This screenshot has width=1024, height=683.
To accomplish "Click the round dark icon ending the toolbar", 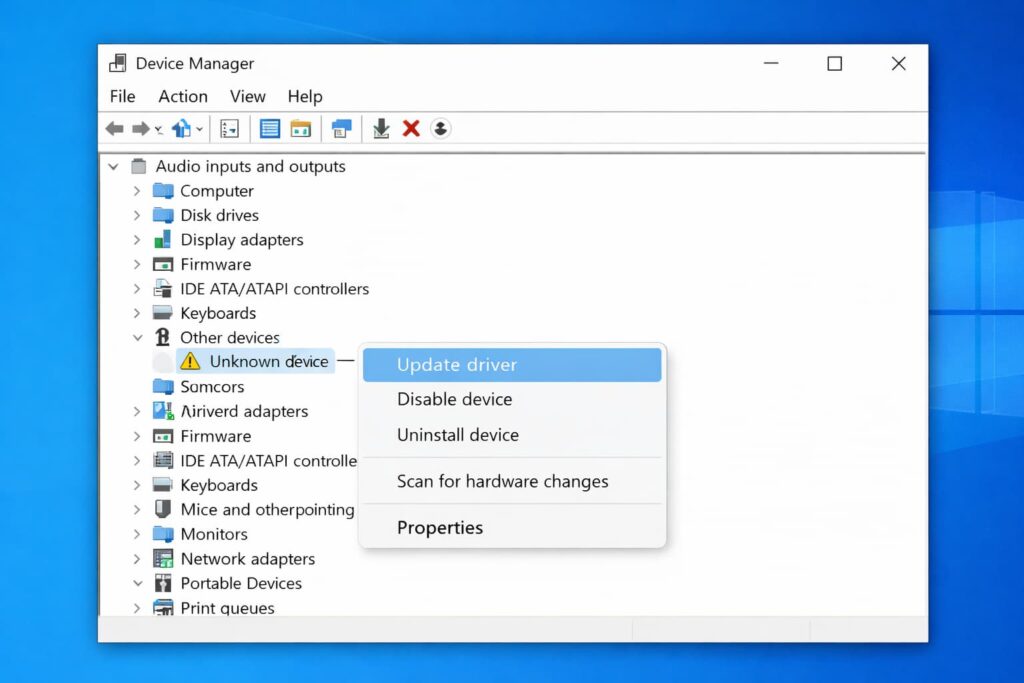I will (x=440, y=129).
